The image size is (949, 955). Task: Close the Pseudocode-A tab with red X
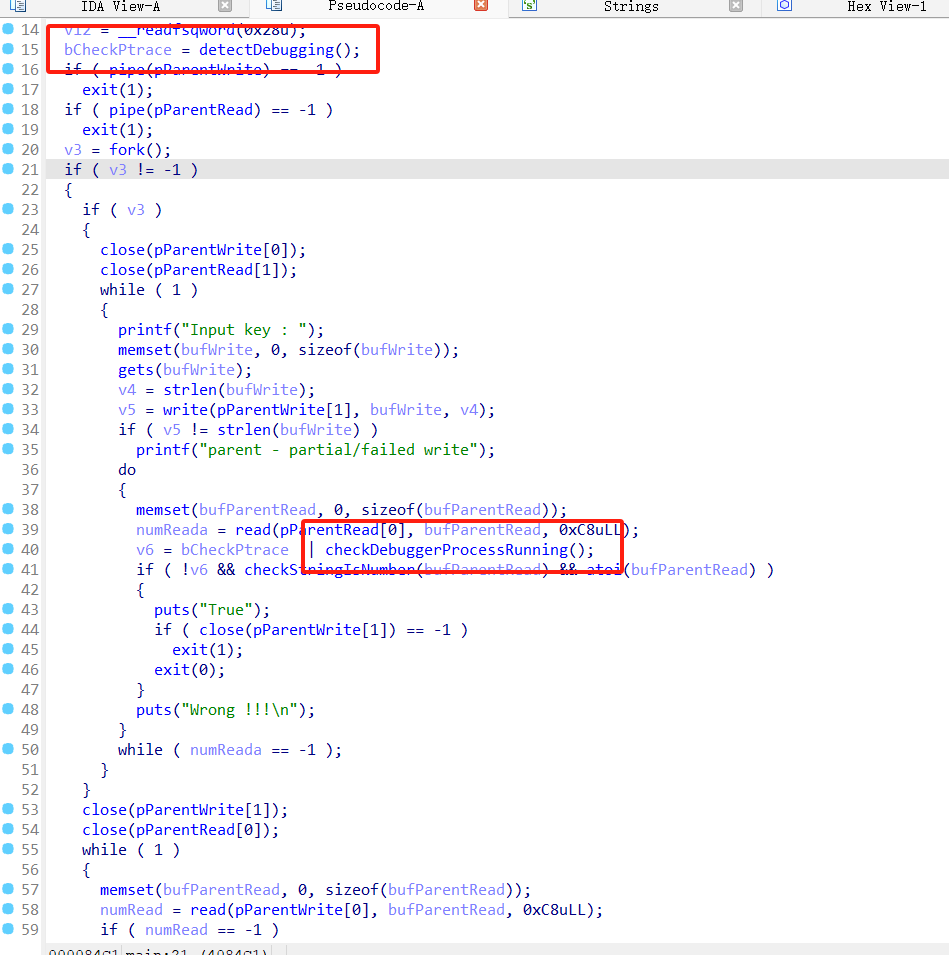tap(481, 5)
